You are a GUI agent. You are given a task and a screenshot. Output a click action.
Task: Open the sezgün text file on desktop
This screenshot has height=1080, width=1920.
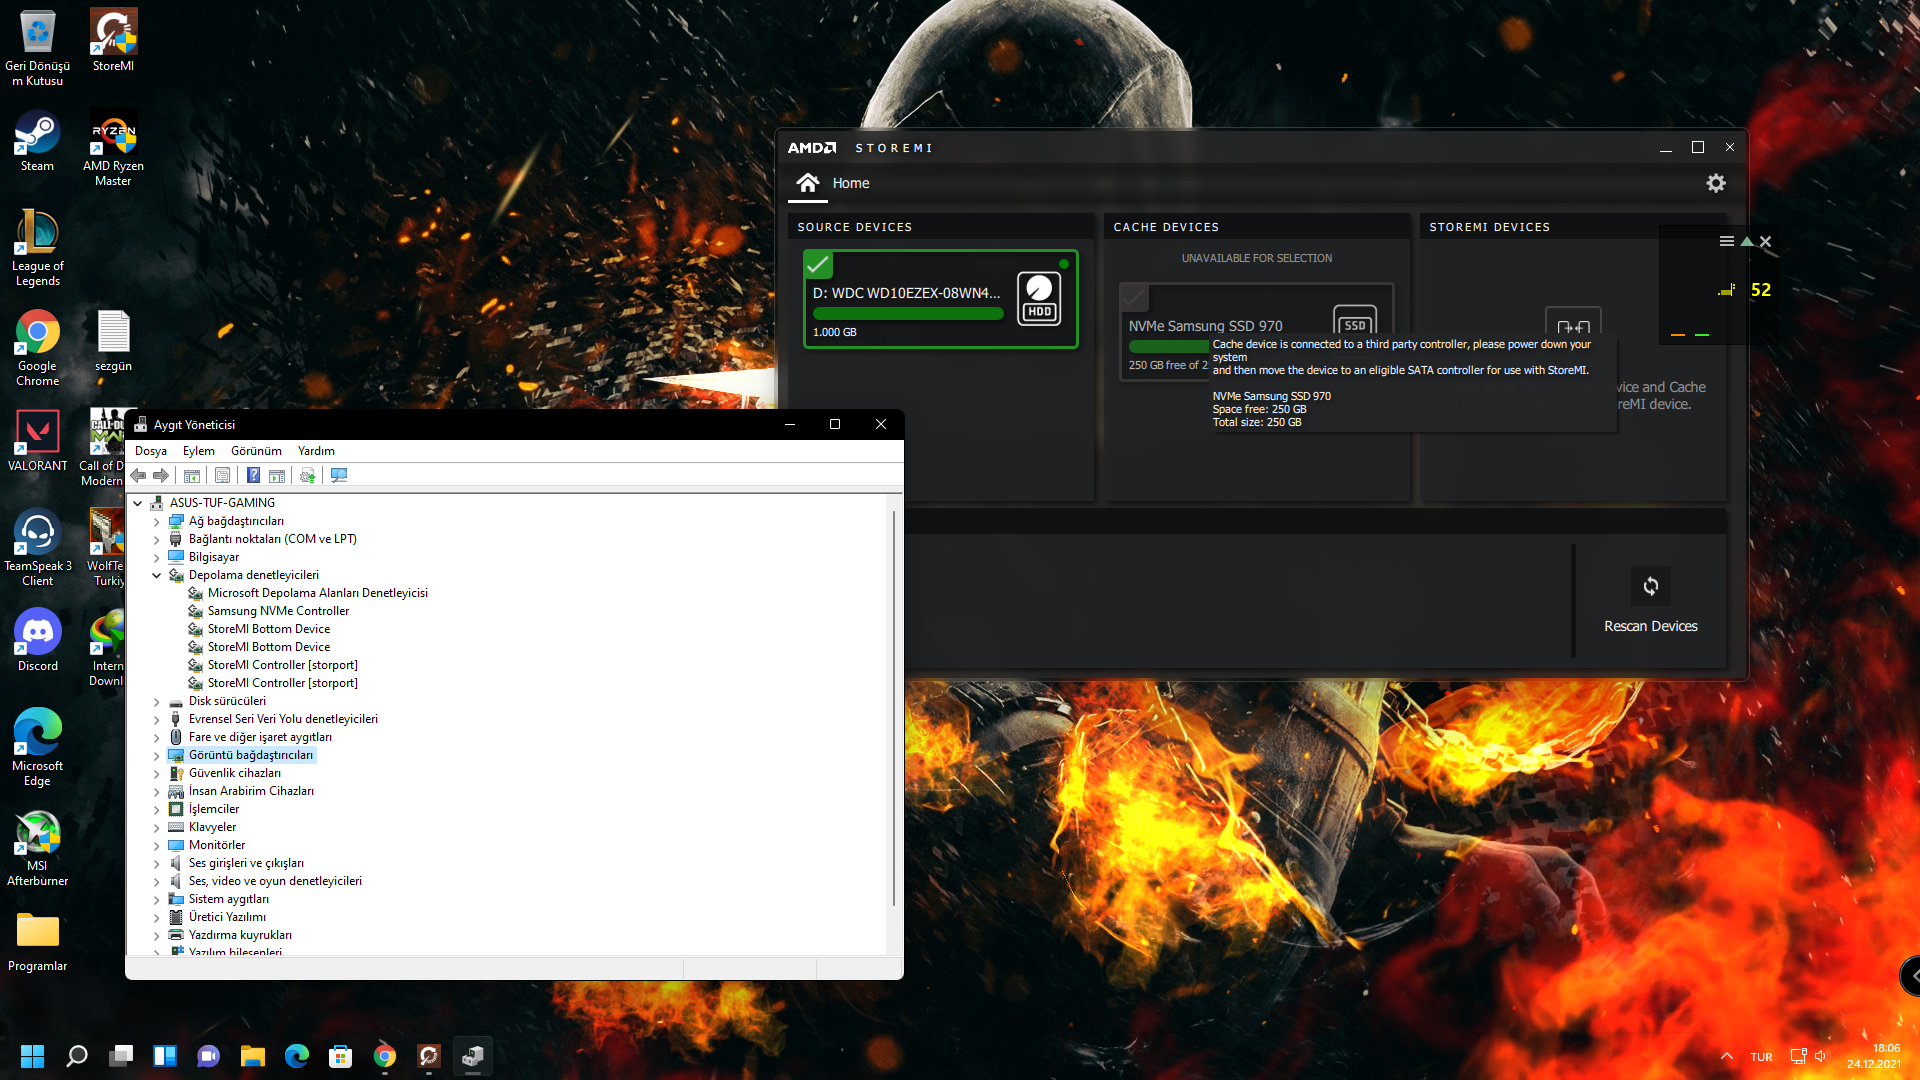(x=113, y=341)
